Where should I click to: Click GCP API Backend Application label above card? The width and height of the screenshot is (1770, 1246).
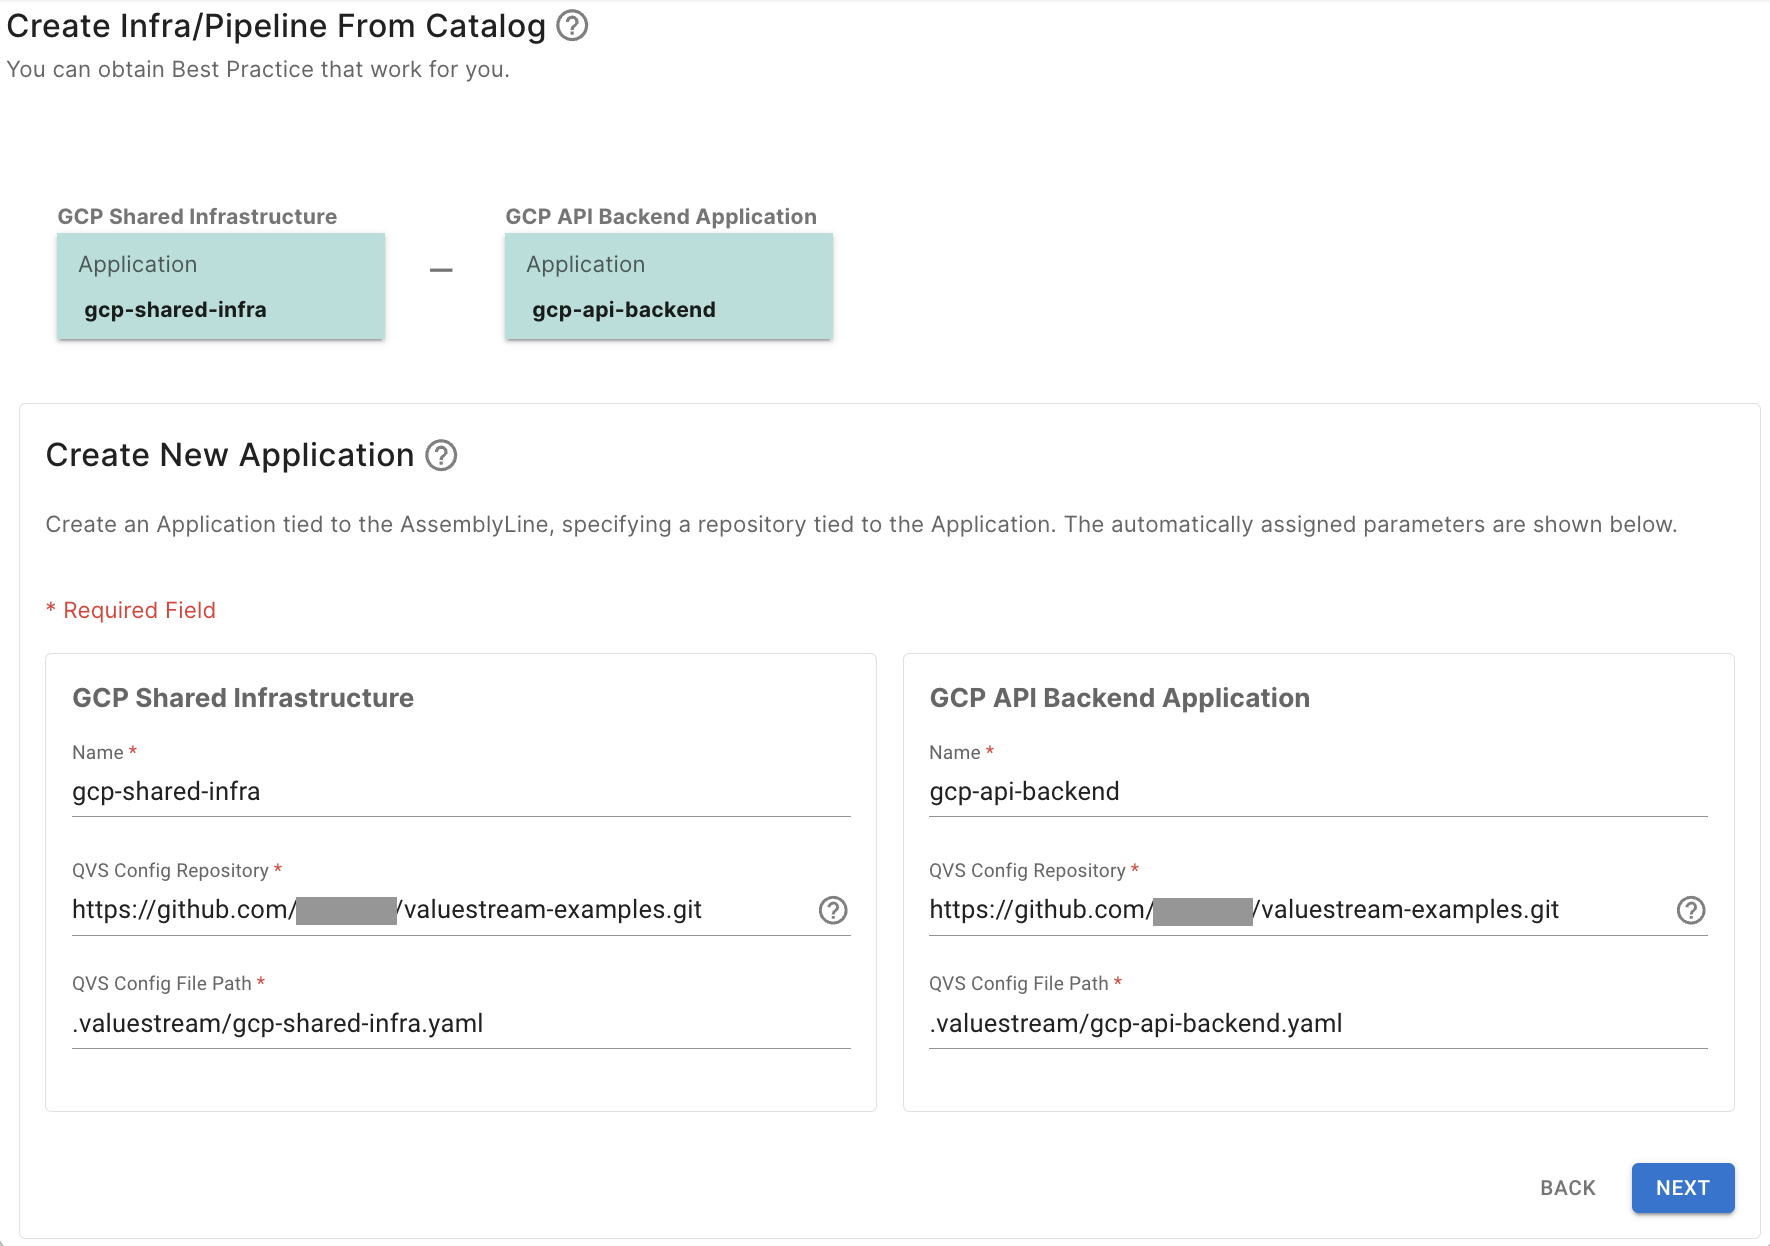click(660, 217)
